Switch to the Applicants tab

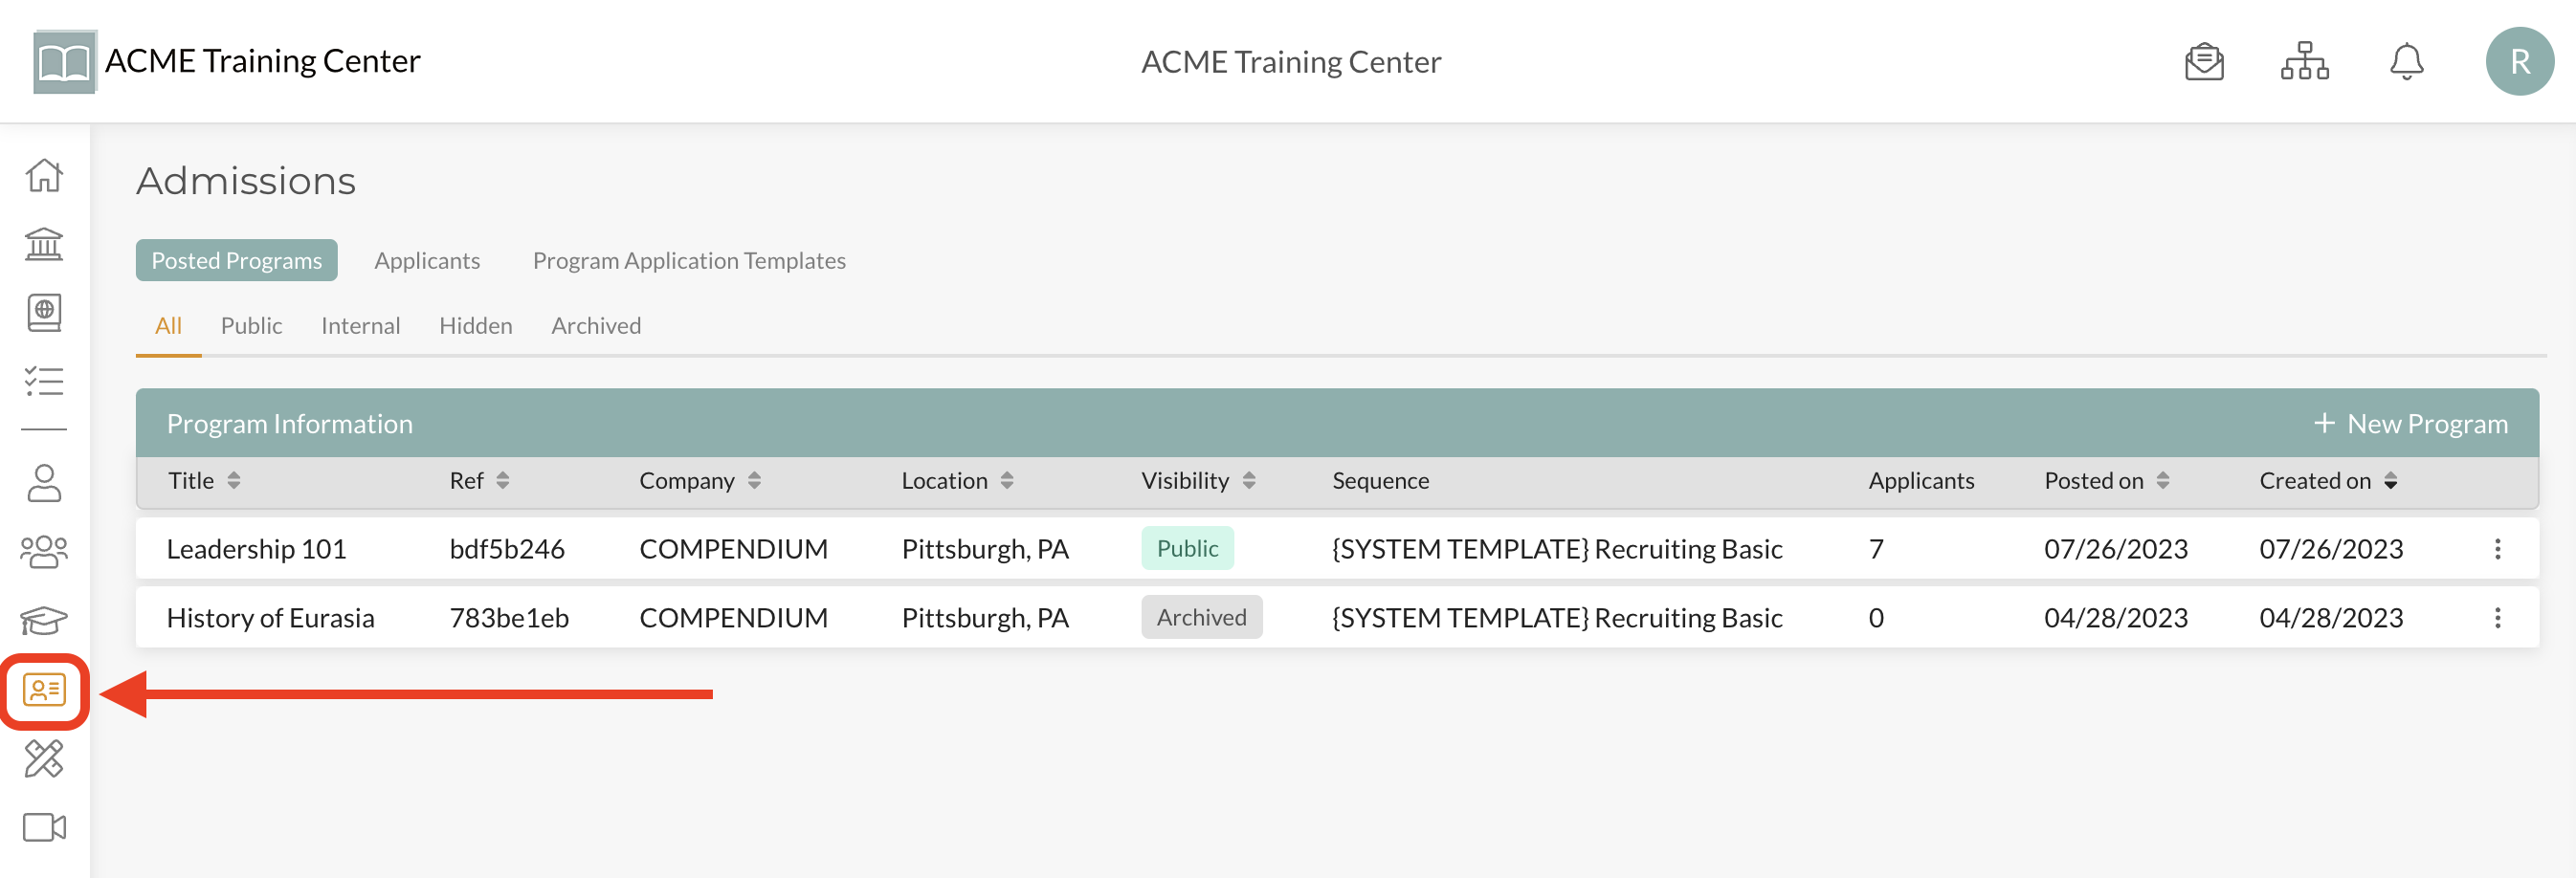pyautogui.click(x=427, y=261)
